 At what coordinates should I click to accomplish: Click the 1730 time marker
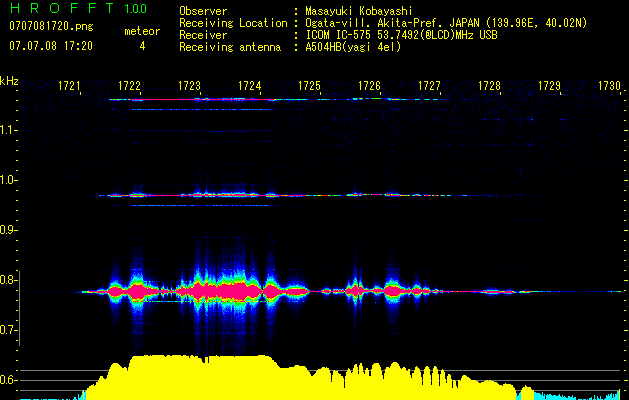(609, 86)
